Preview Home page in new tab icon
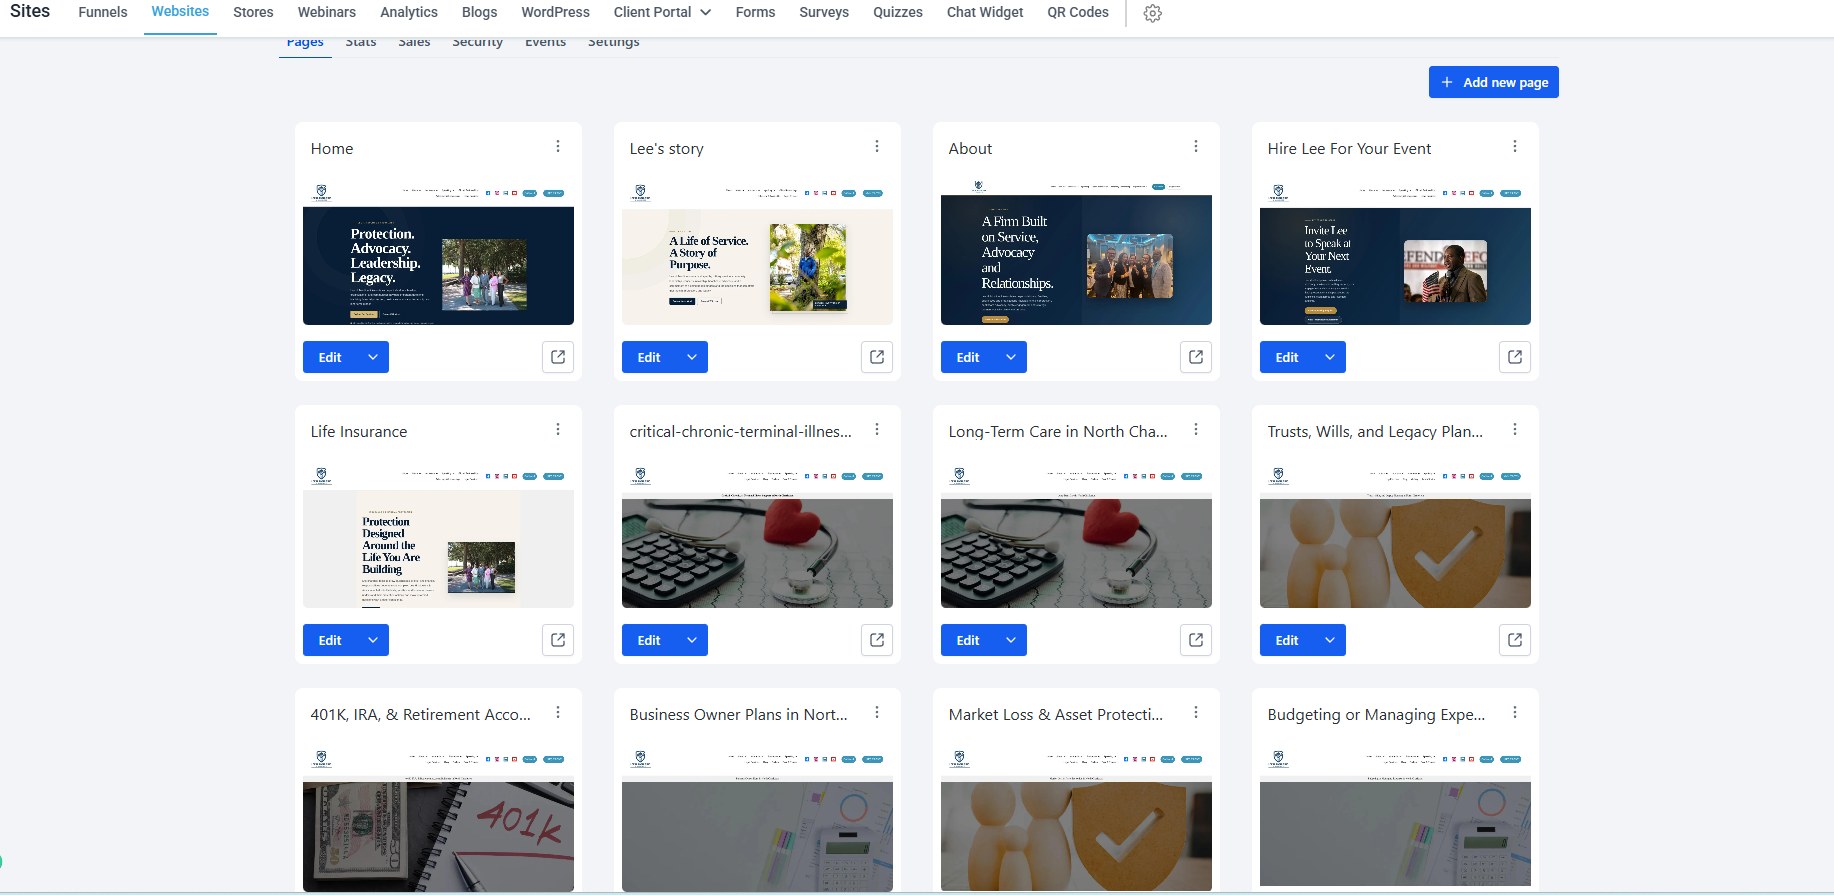The height and width of the screenshot is (895, 1834). (558, 357)
